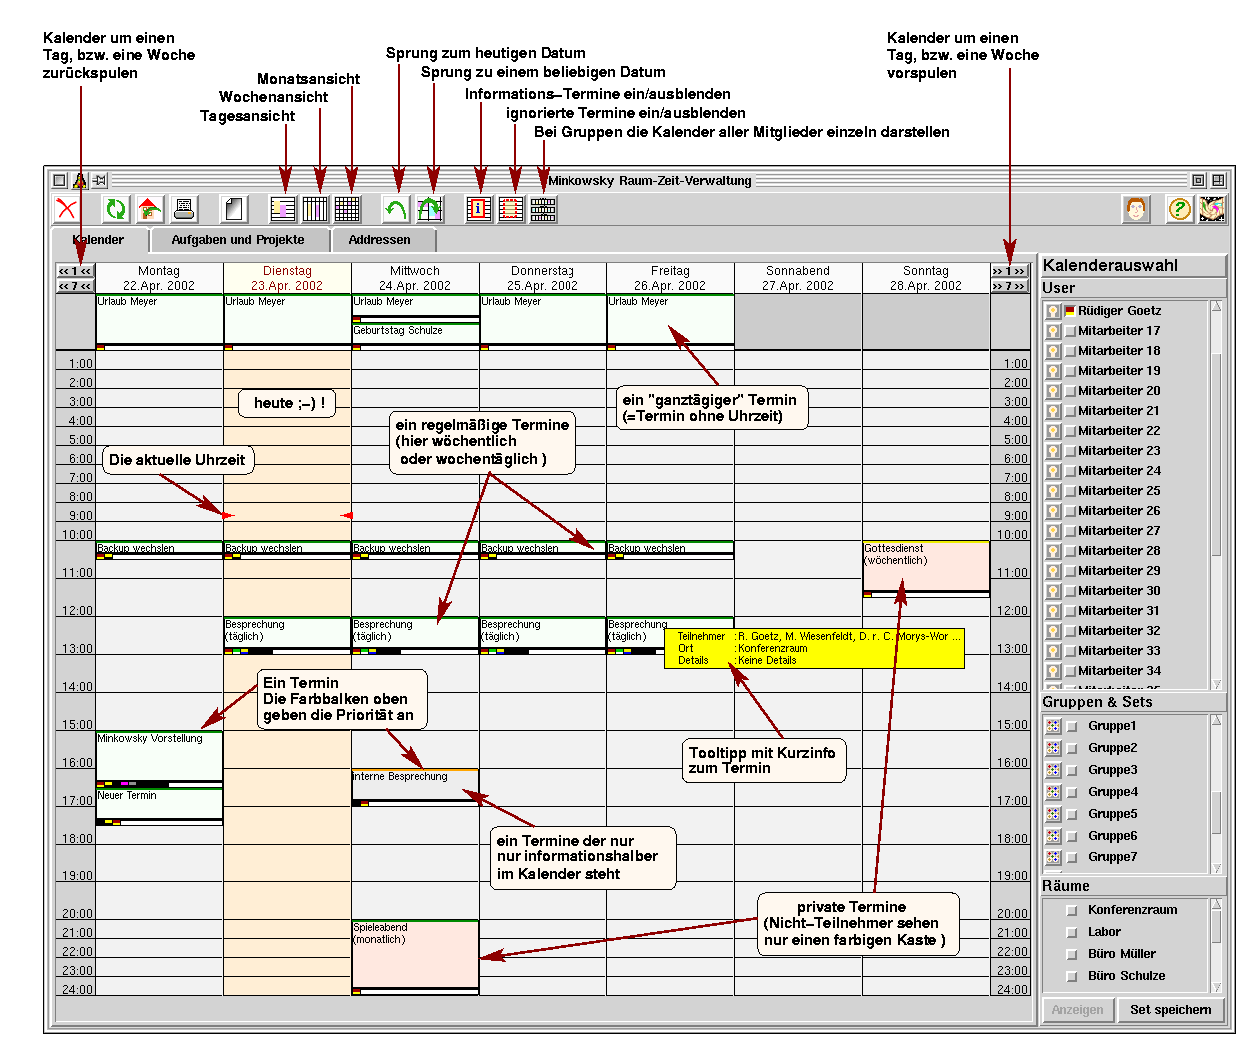The width and height of the screenshot is (1242, 1040).
Task: Enable the Mitarbeiter 22 checkbox
Action: pyautogui.click(x=1070, y=431)
